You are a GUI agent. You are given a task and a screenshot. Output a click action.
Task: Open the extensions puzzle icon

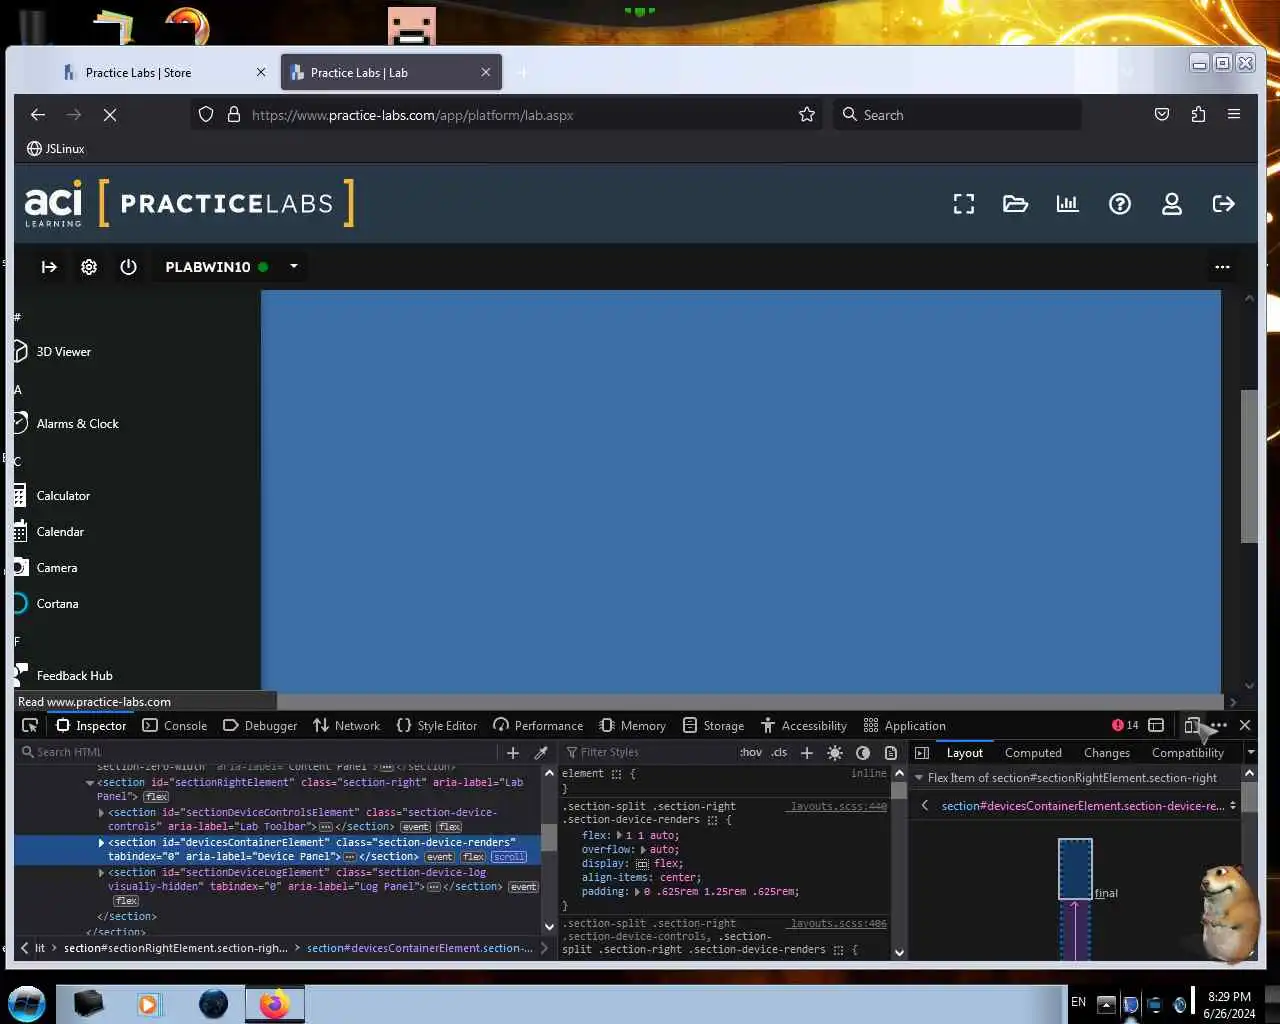pyautogui.click(x=1198, y=115)
